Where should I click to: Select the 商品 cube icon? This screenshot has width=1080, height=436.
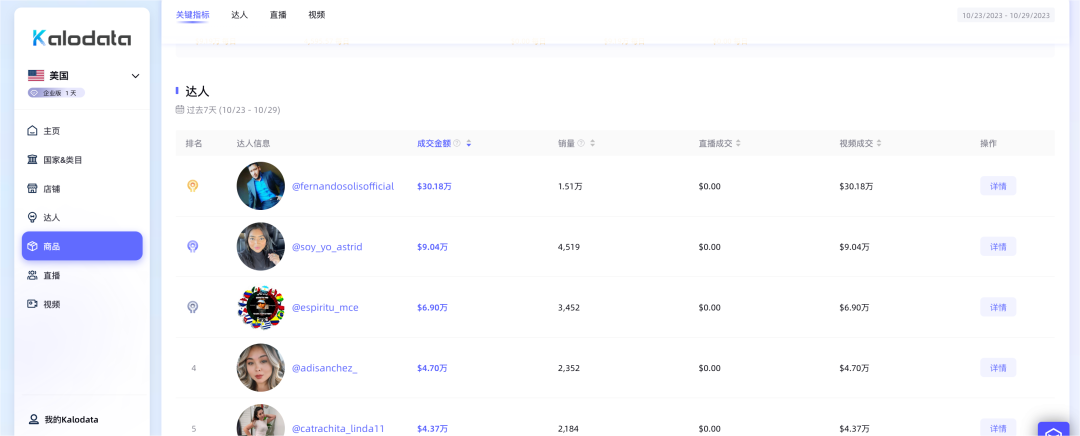pos(32,246)
